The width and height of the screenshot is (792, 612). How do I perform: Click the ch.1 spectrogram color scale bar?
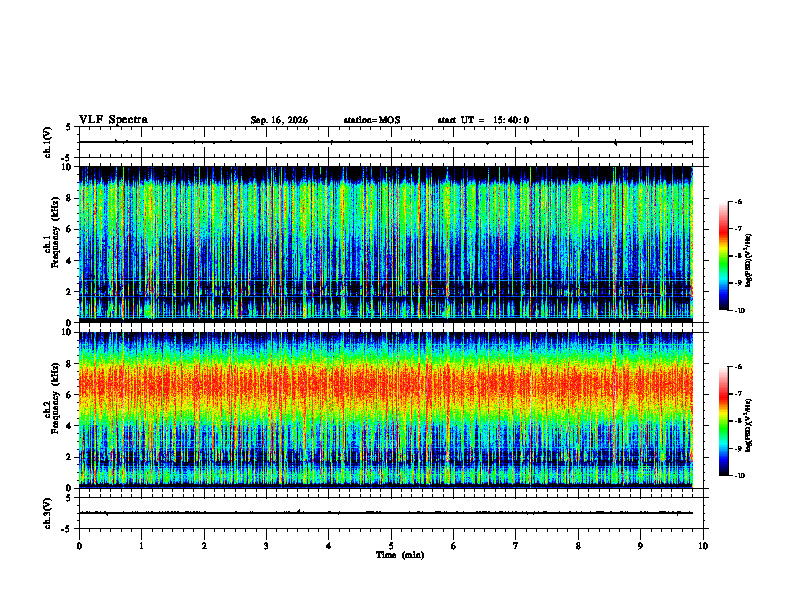tap(723, 256)
